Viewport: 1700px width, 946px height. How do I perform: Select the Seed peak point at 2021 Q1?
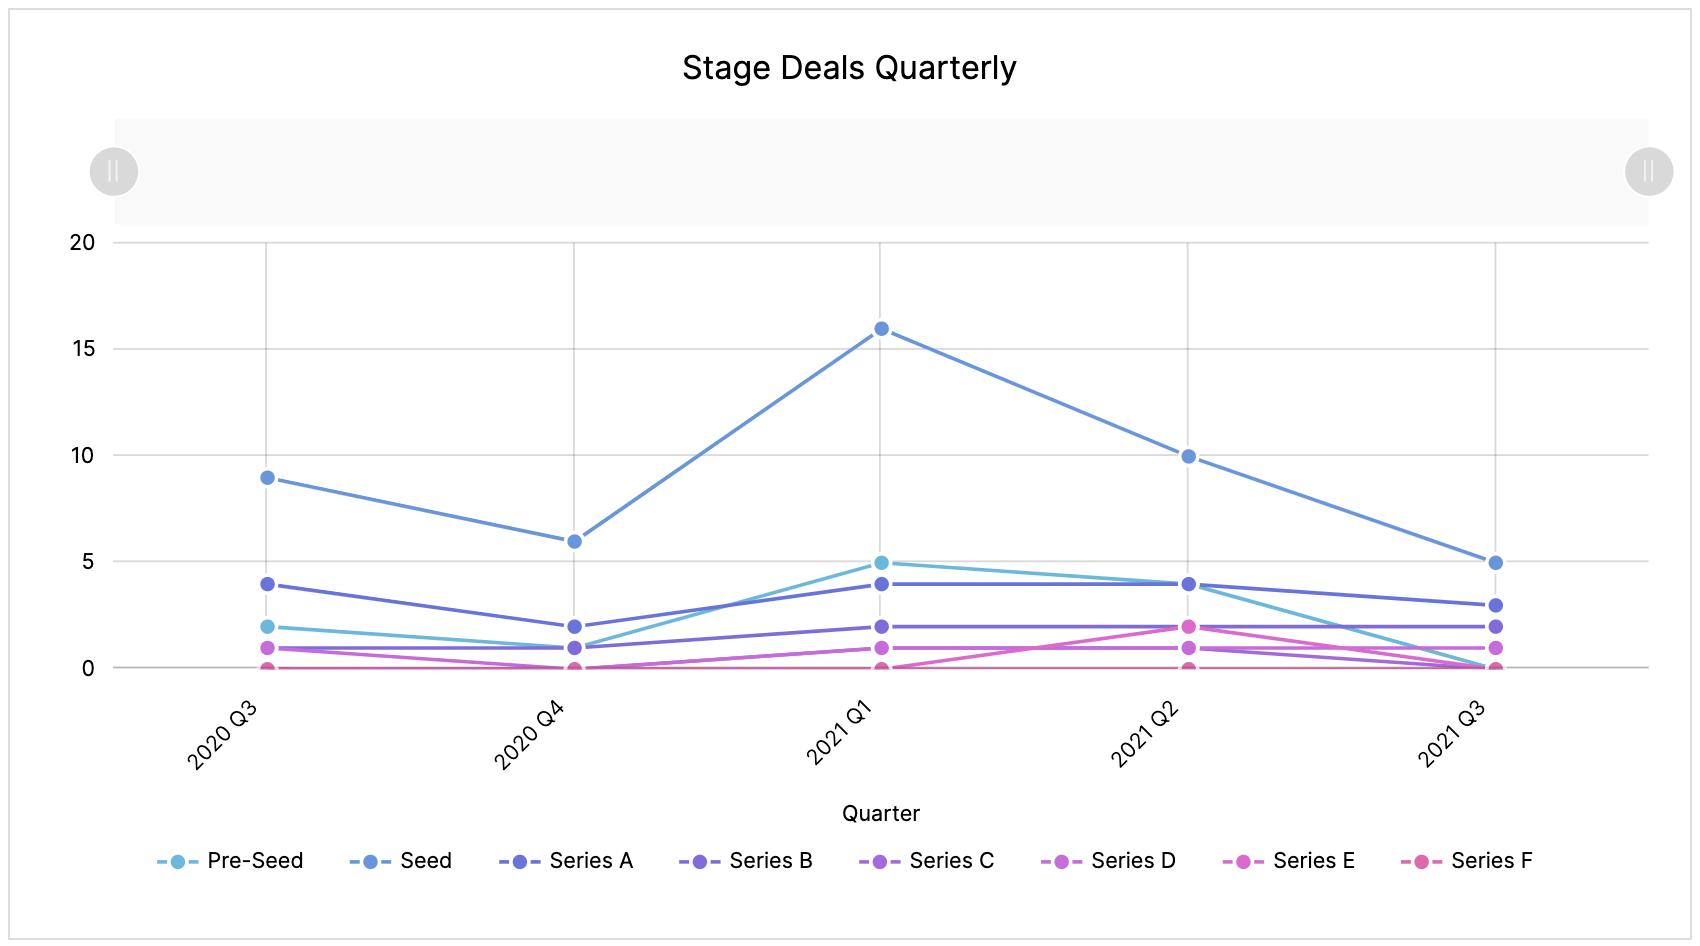pos(881,326)
